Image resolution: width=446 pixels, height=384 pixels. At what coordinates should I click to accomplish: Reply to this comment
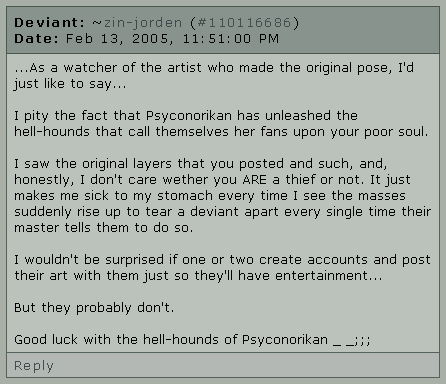(x=34, y=366)
